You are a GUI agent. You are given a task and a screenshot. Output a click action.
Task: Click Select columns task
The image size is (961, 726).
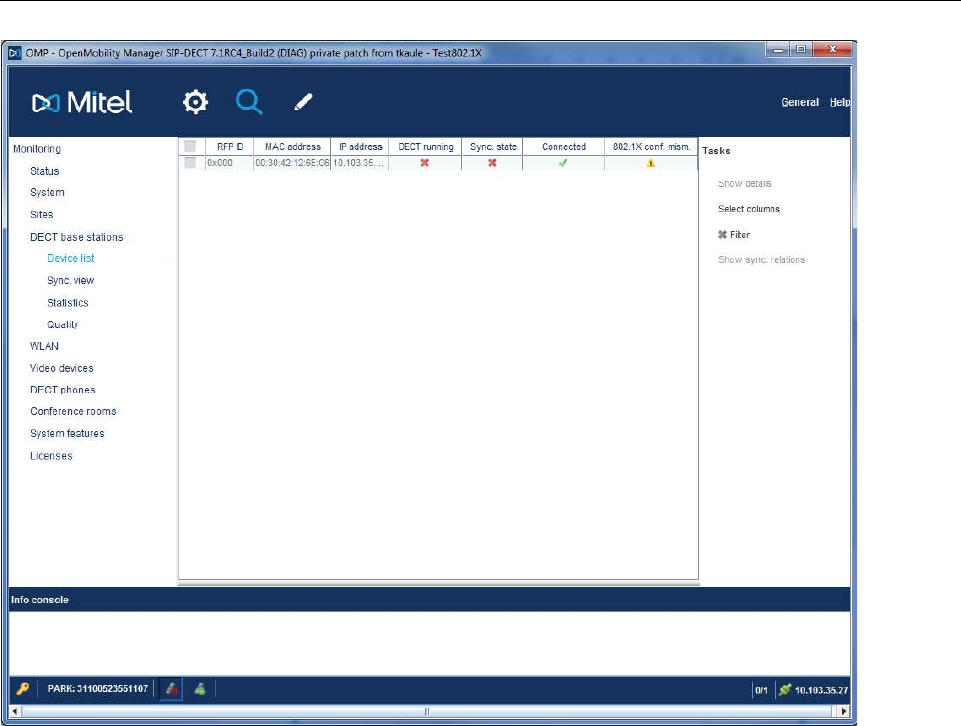(749, 209)
